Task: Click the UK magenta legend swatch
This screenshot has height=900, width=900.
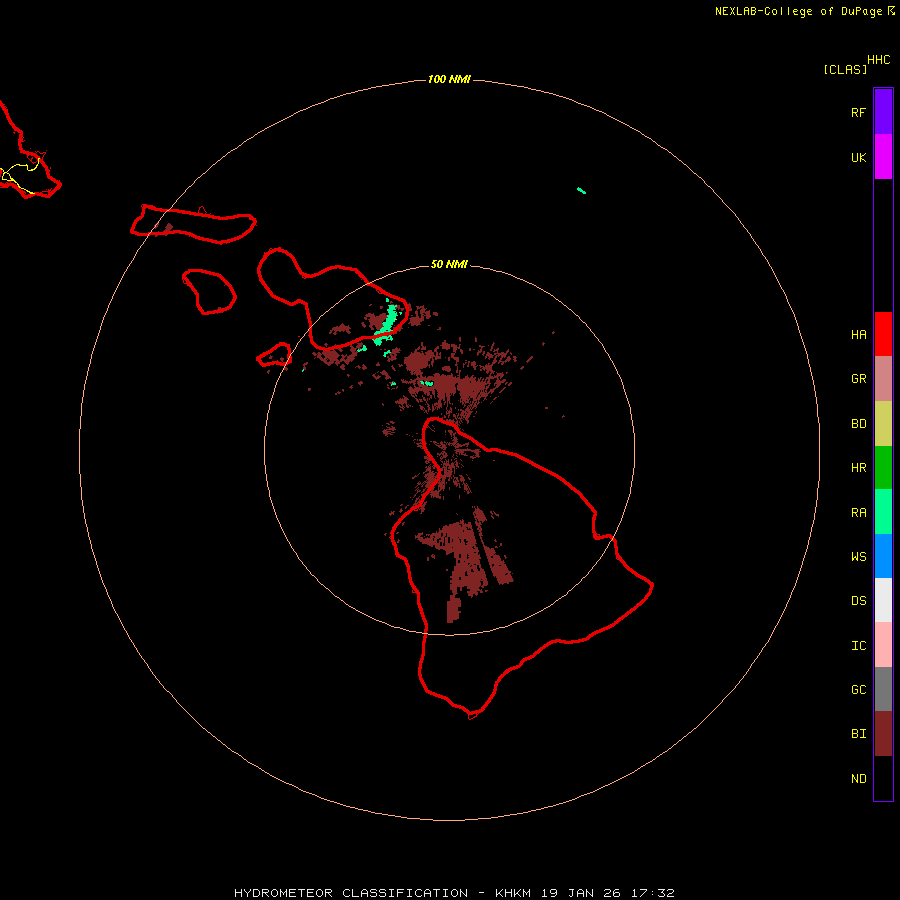Action: tap(883, 157)
